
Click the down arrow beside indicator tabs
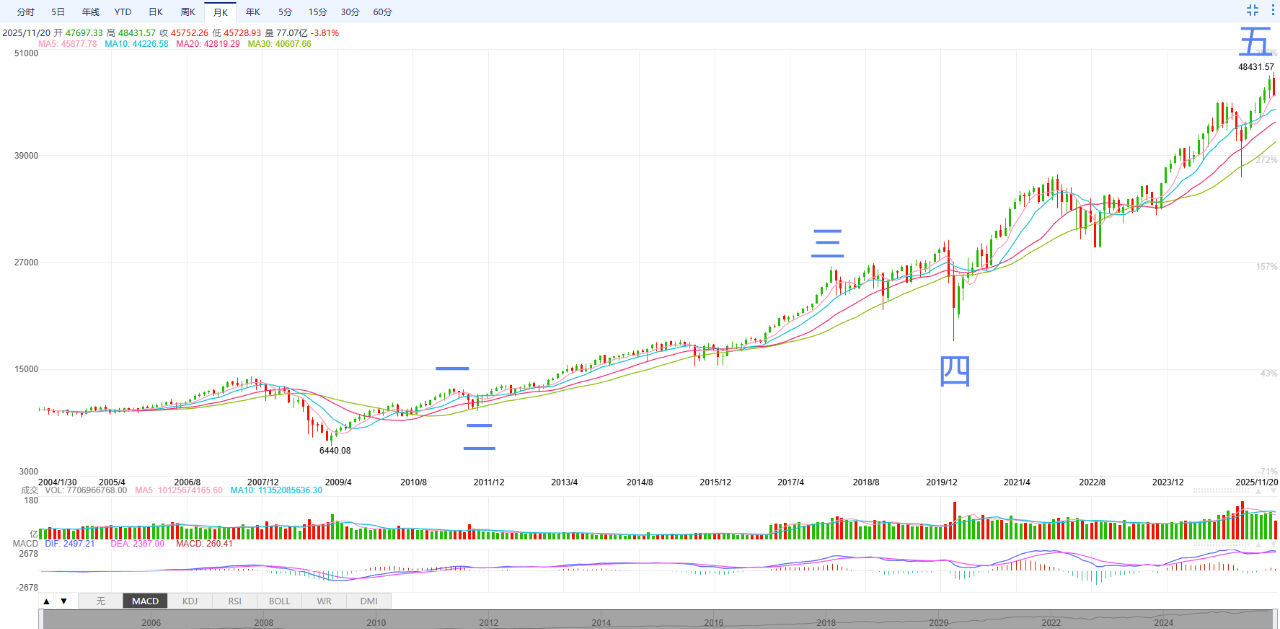pos(64,601)
